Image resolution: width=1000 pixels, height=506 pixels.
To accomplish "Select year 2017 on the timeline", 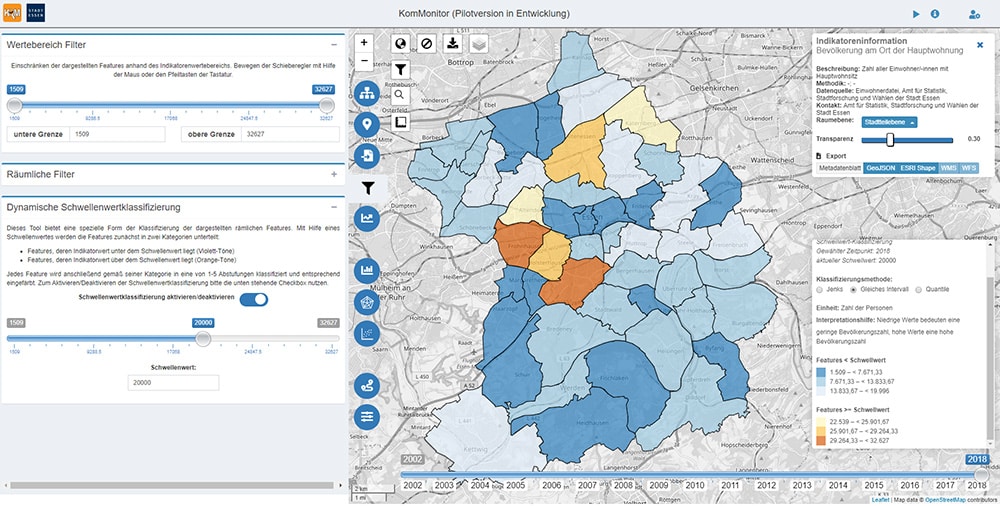I will pos(945,486).
